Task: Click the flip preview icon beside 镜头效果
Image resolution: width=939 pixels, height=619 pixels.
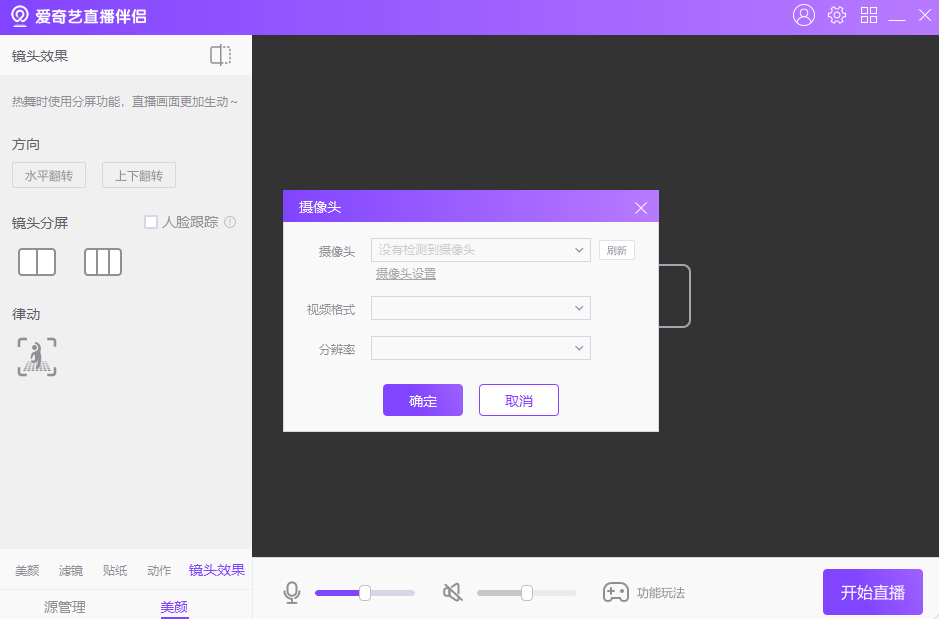Action: [x=220, y=55]
